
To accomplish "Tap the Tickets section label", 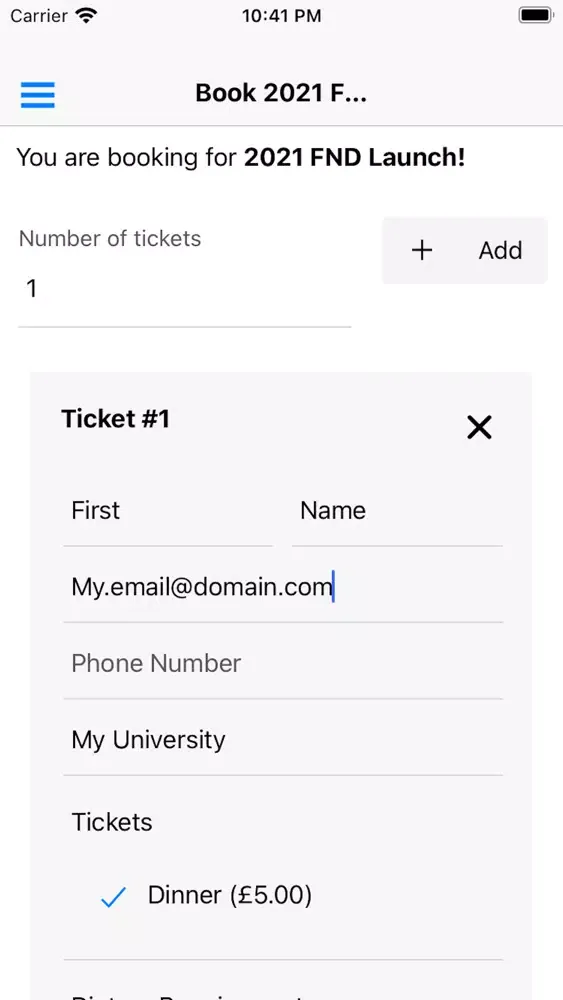I will tap(112, 823).
